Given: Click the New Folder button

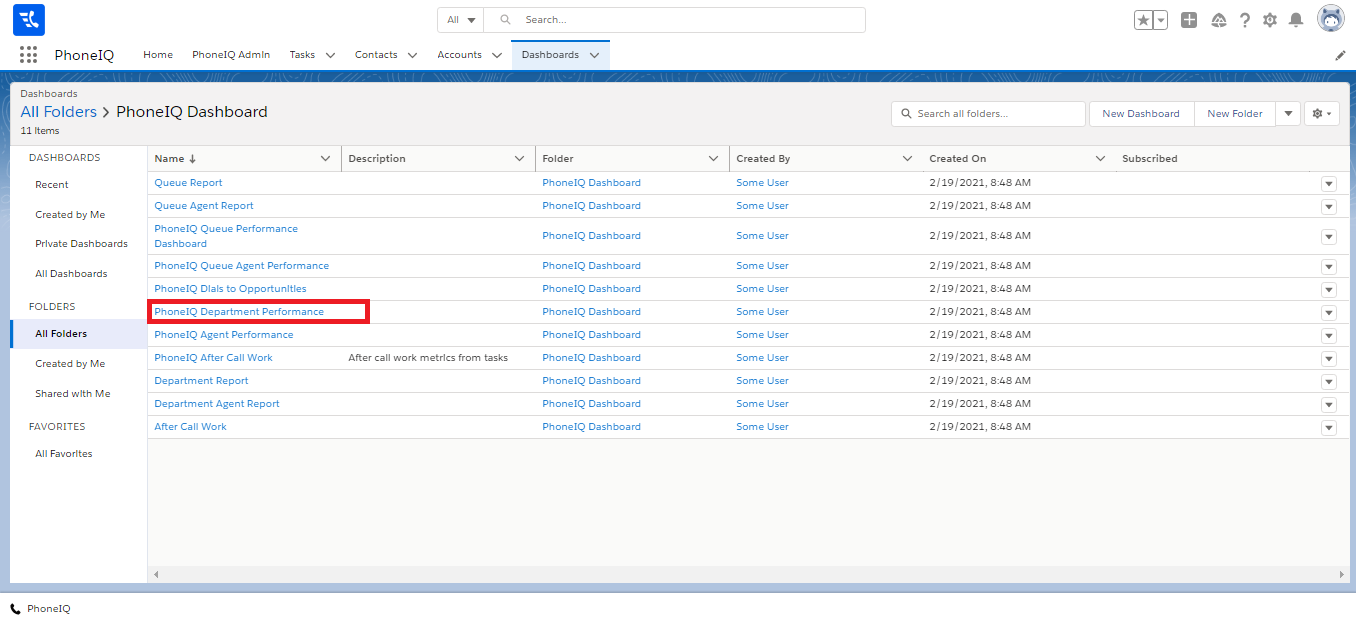Looking at the screenshot, I should [1235, 114].
